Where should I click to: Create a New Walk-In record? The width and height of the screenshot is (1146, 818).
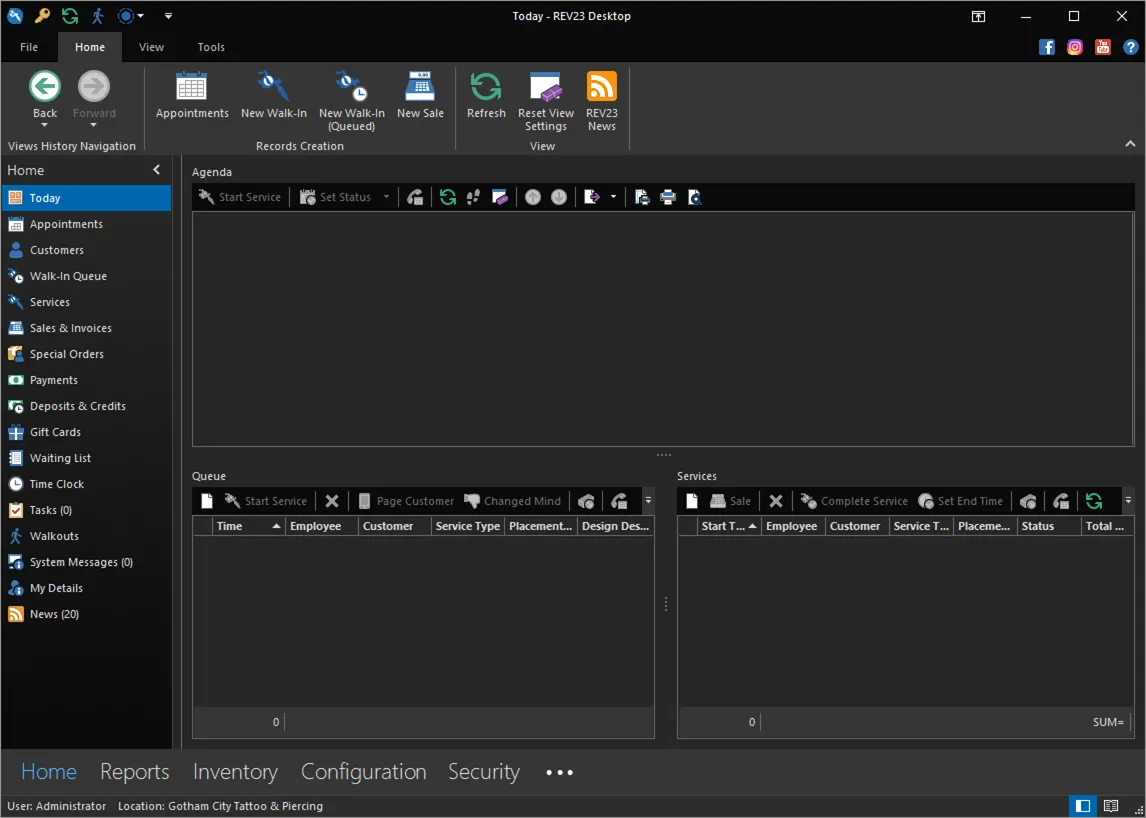pyautogui.click(x=274, y=95)
